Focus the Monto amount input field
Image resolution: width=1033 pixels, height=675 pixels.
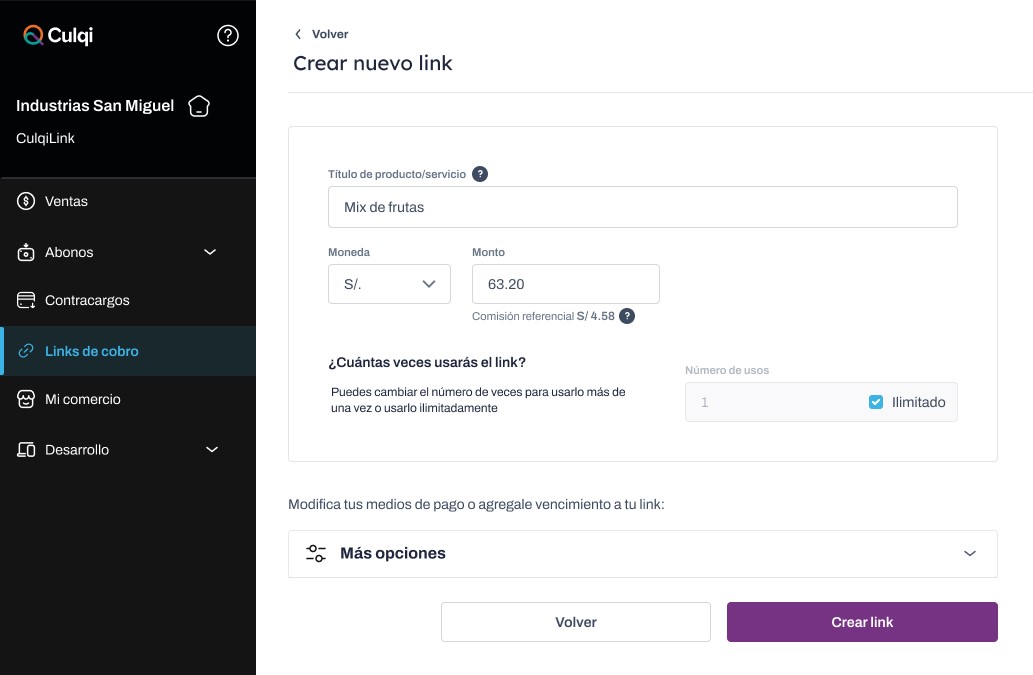[x=565, y=284]
